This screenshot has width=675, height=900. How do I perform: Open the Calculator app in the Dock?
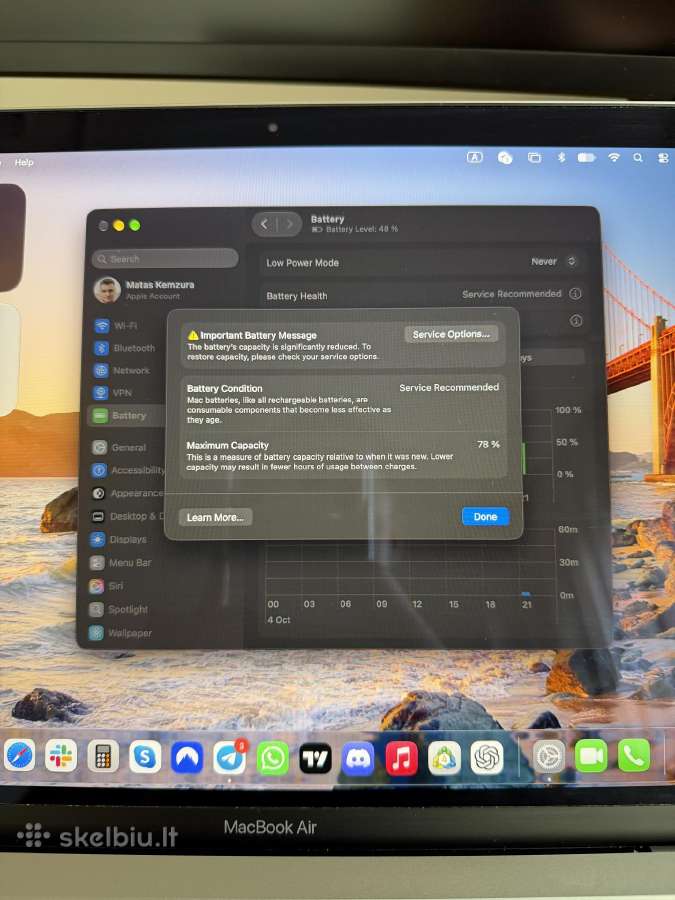[x=103, y=757]
